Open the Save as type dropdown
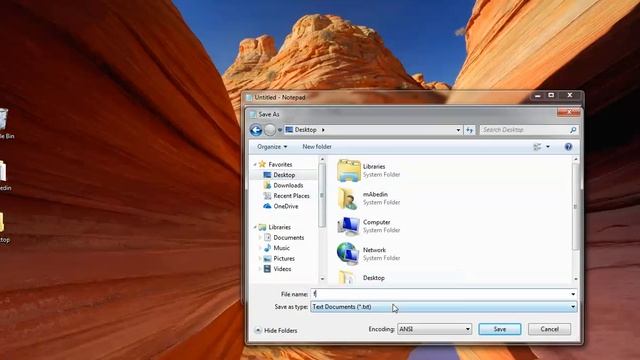 click(443, 307)
